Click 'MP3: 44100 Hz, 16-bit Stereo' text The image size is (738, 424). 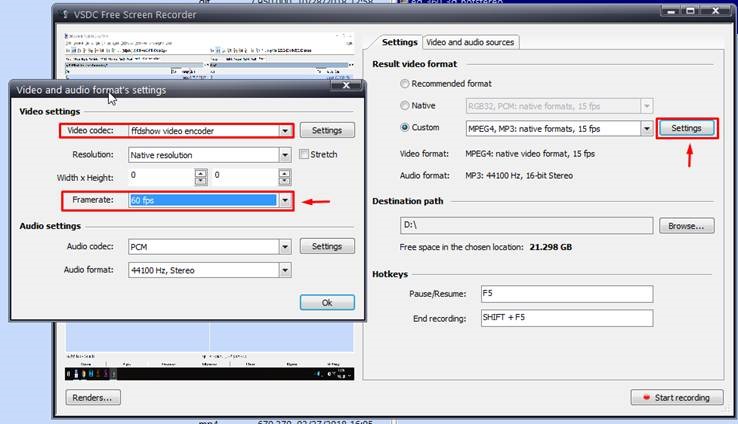[x=519, y=176]
